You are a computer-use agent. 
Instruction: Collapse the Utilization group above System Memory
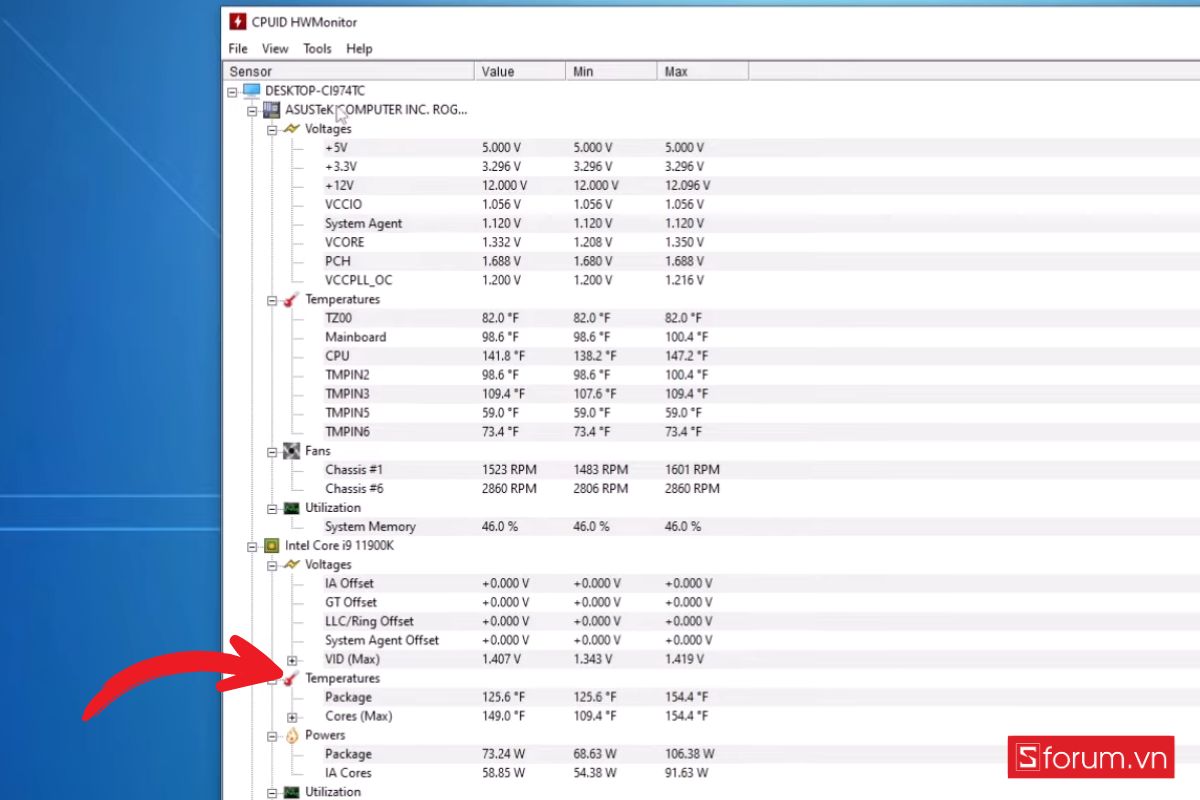272,509
